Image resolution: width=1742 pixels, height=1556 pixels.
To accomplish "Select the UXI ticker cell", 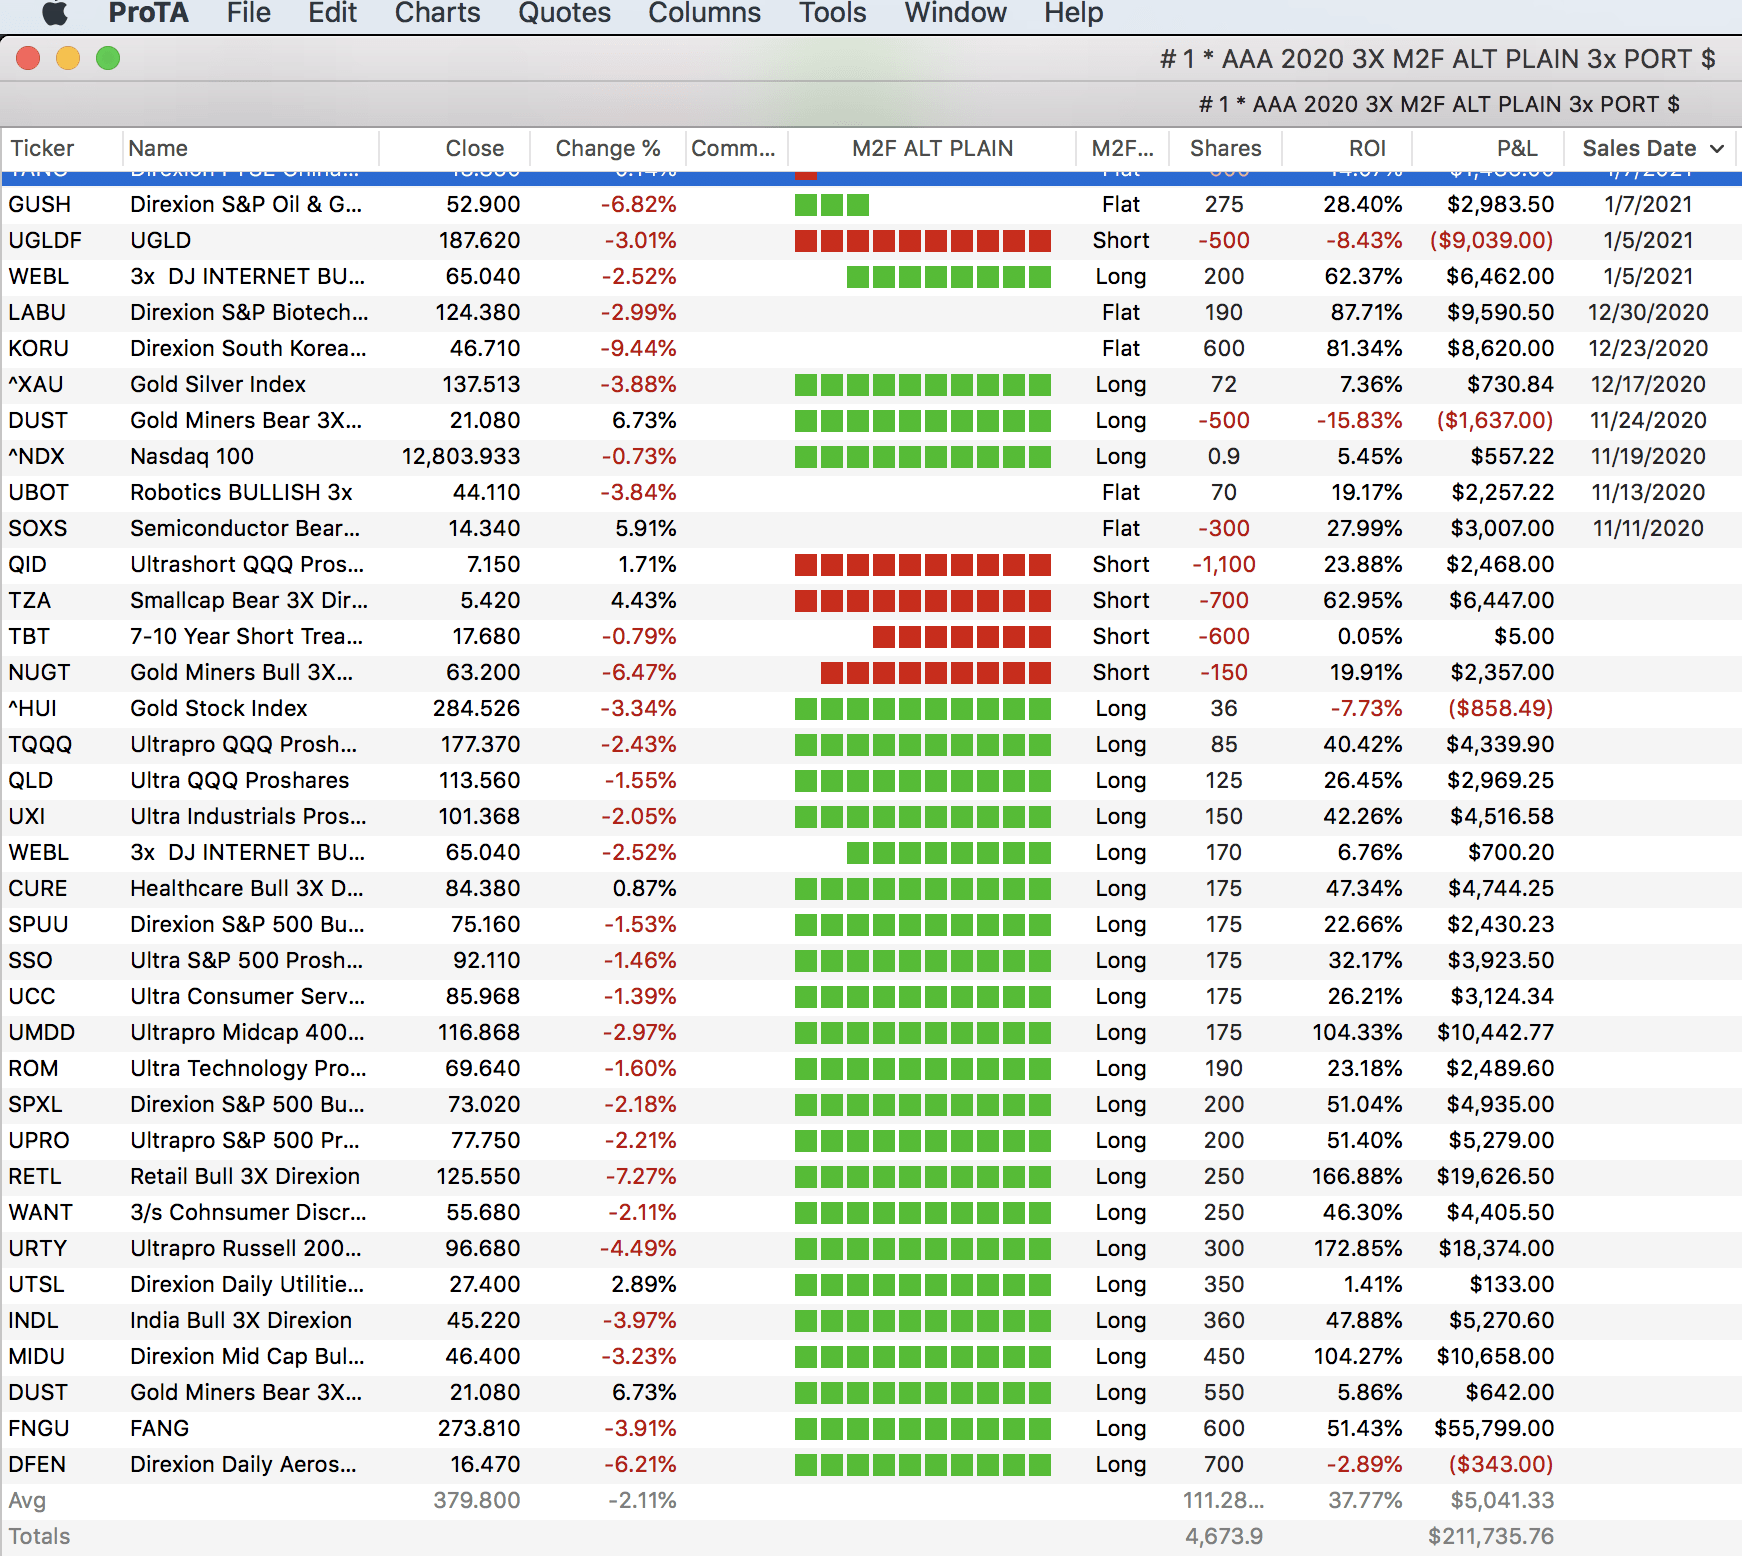I will pyautogui.click(x=27, y=816).
